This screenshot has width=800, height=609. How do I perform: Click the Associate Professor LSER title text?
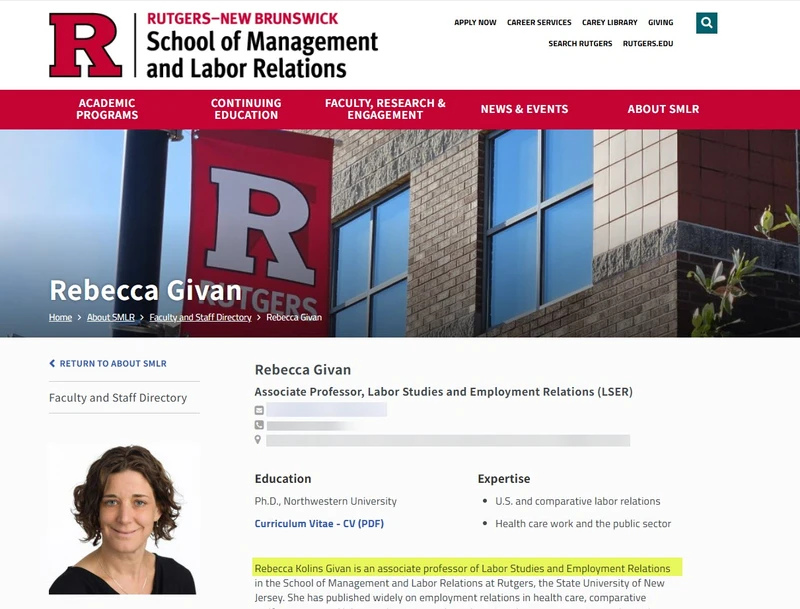click(443, 392)
